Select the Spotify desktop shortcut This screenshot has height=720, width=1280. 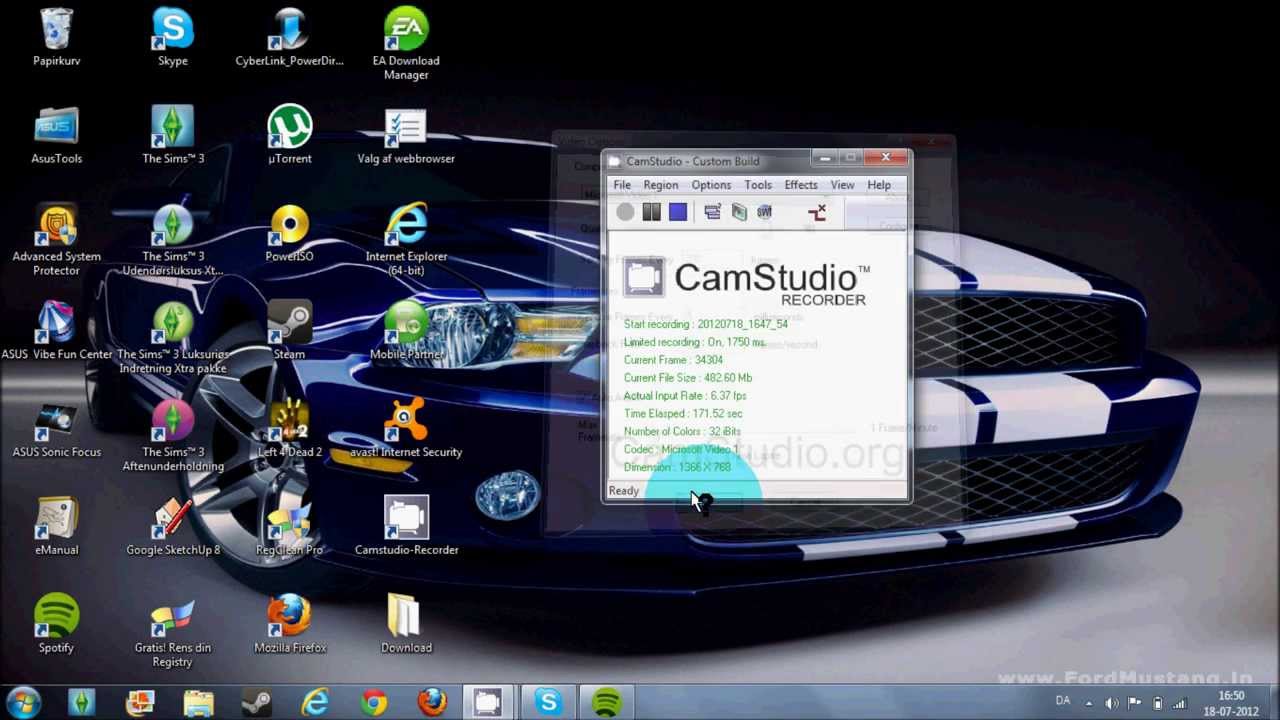click(57, 624)
